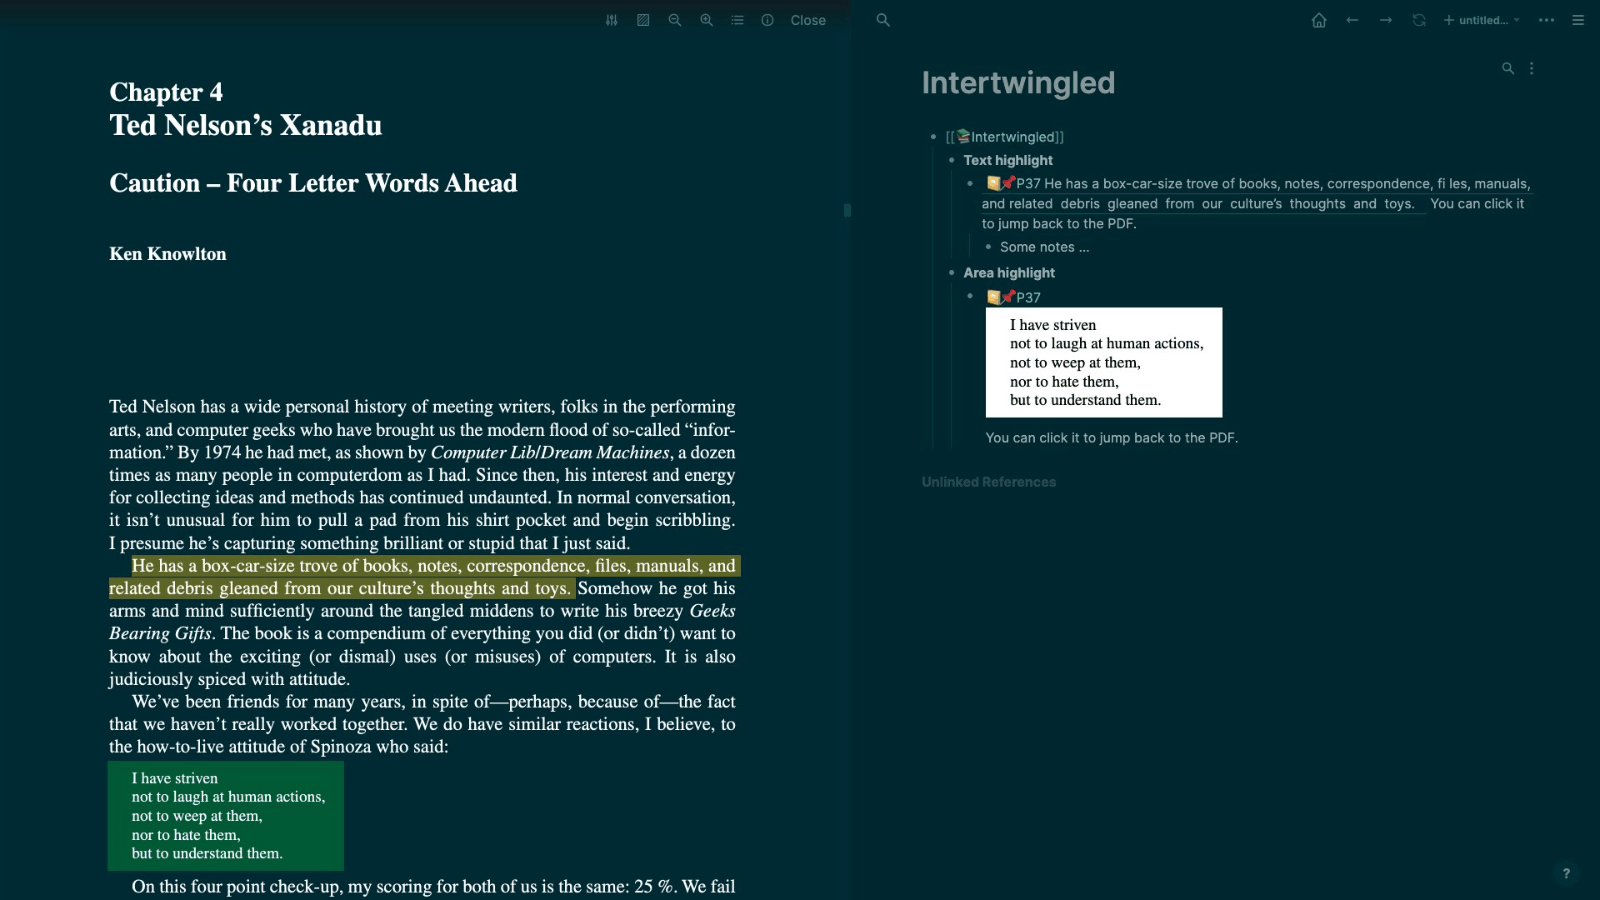
Task: Open the [[Intertwingled]] page link
Action: (1005, 137)
